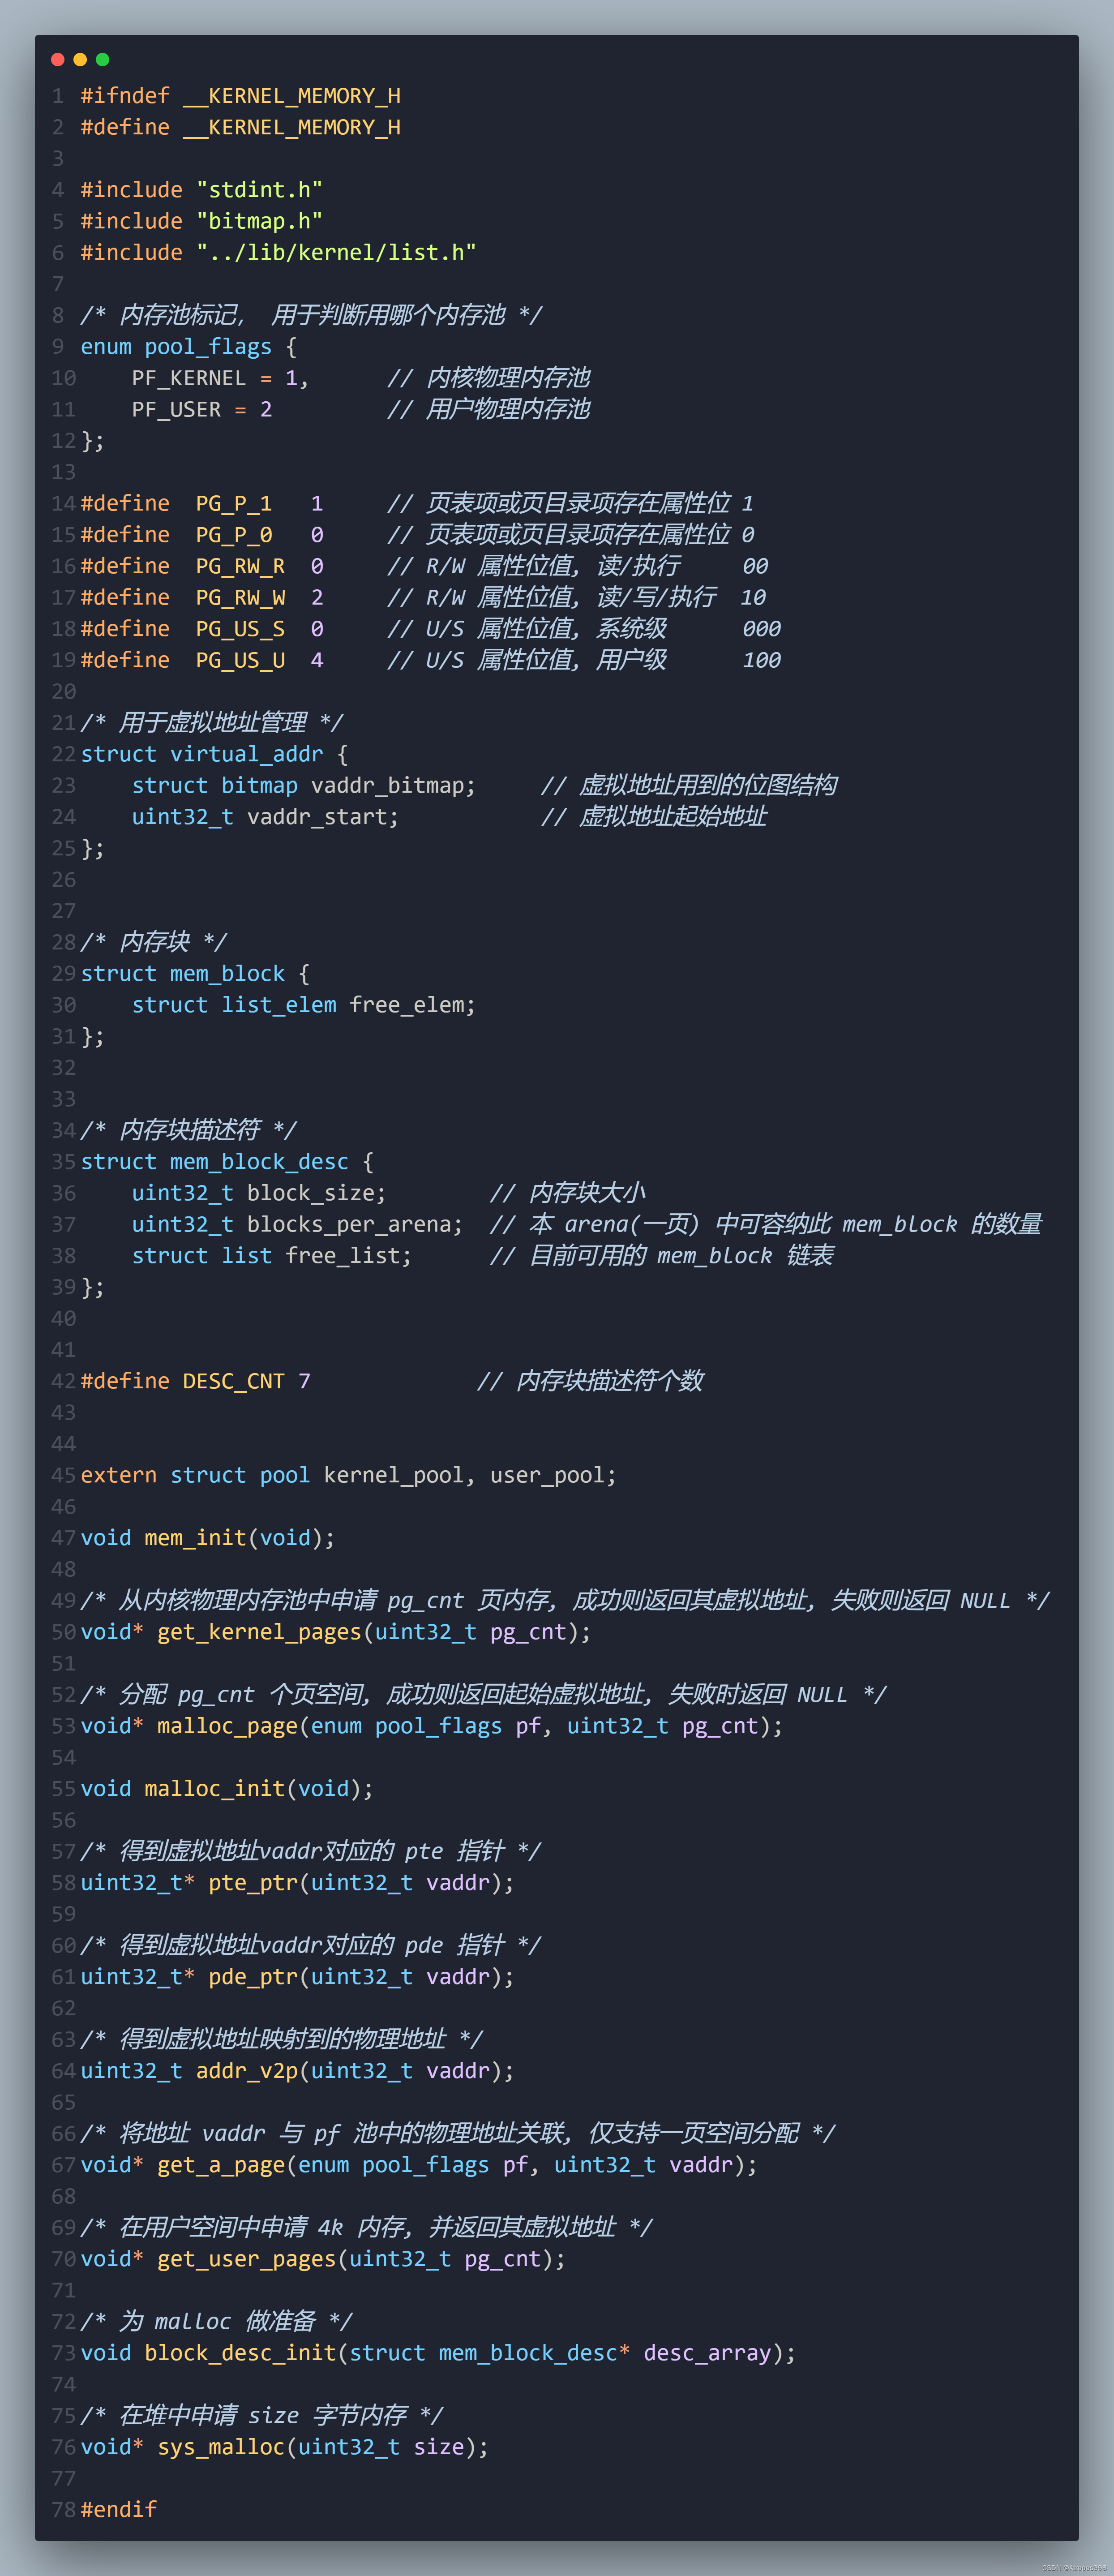Click line number 78 in the gutter
This screenshot has width=1114, height=2576.
point(63,2510)
